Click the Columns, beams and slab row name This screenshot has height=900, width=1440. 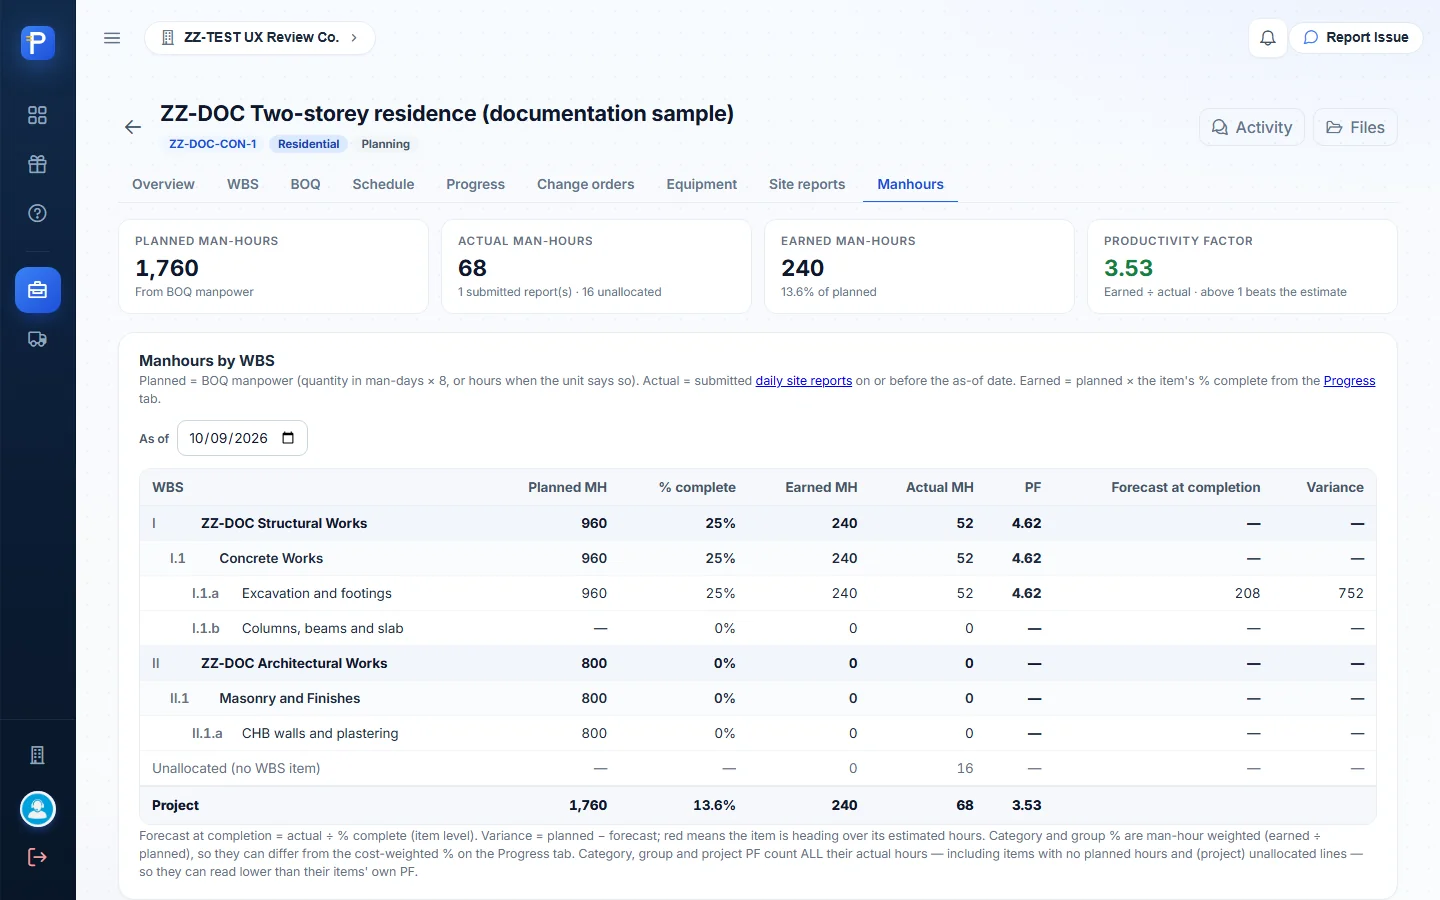click(x=323, y=628)
